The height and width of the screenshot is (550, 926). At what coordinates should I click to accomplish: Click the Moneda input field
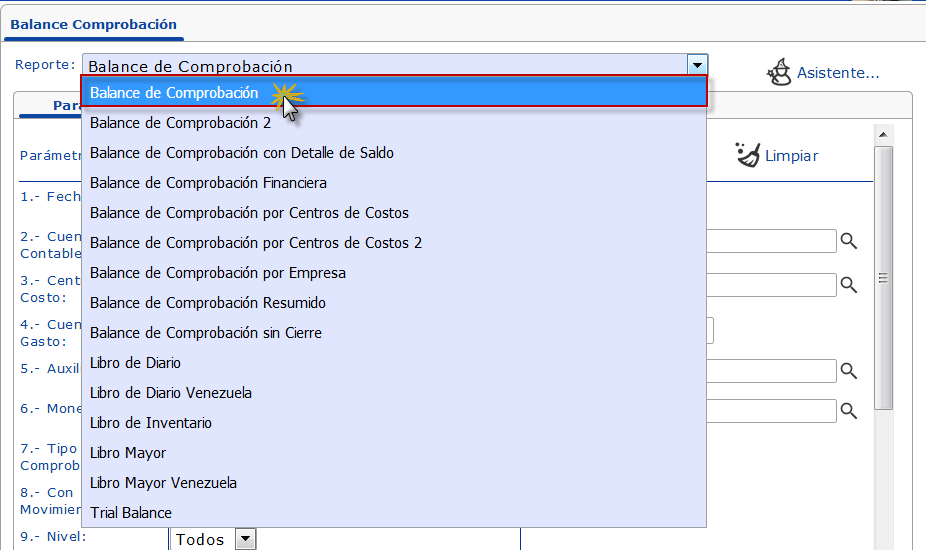(771, 411)
